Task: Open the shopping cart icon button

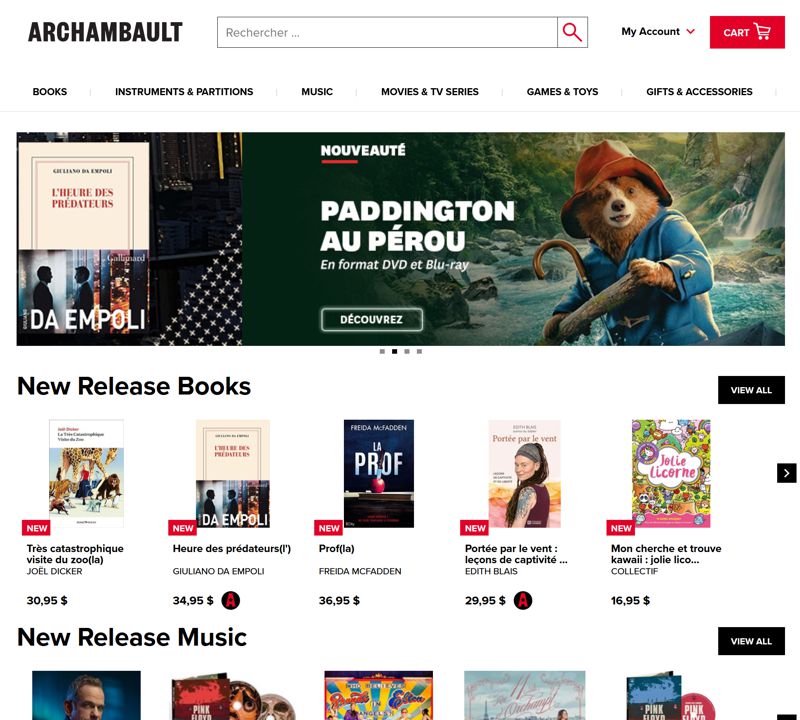Action: pos(747,32)
